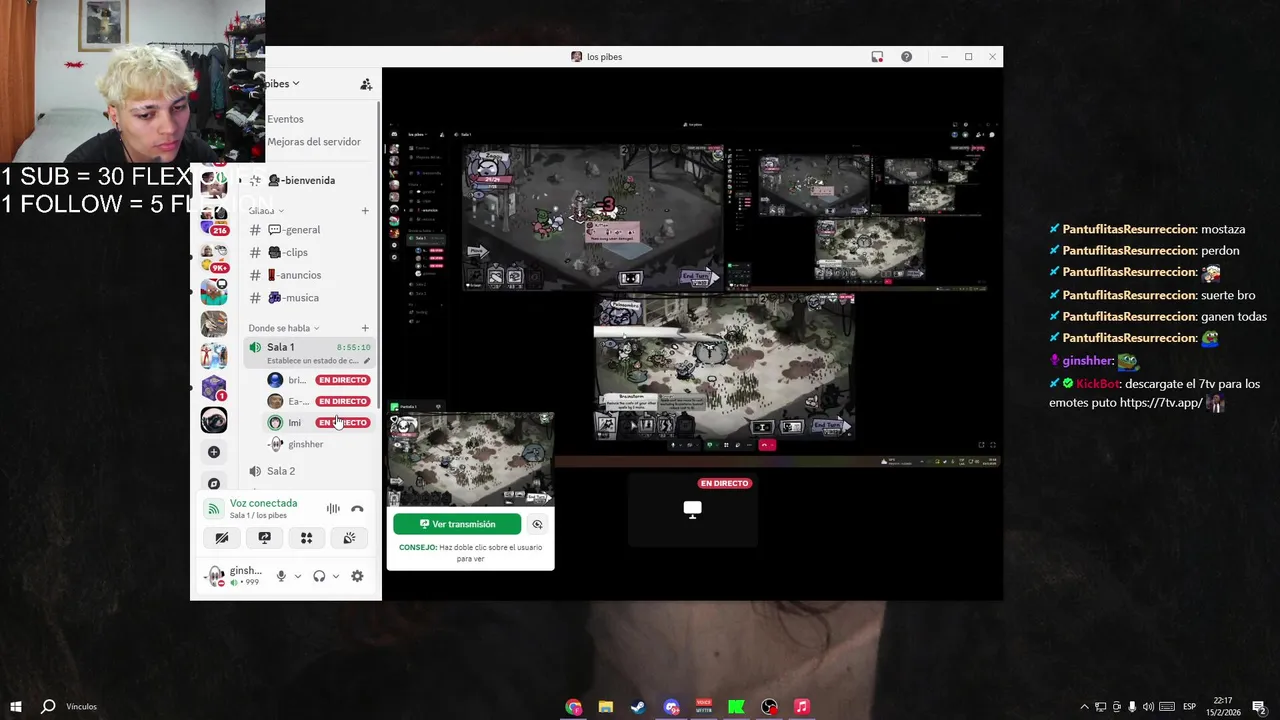Open the ESP language selector in tray
This screenshot has width=1280, height=720.
point(1189,707)
